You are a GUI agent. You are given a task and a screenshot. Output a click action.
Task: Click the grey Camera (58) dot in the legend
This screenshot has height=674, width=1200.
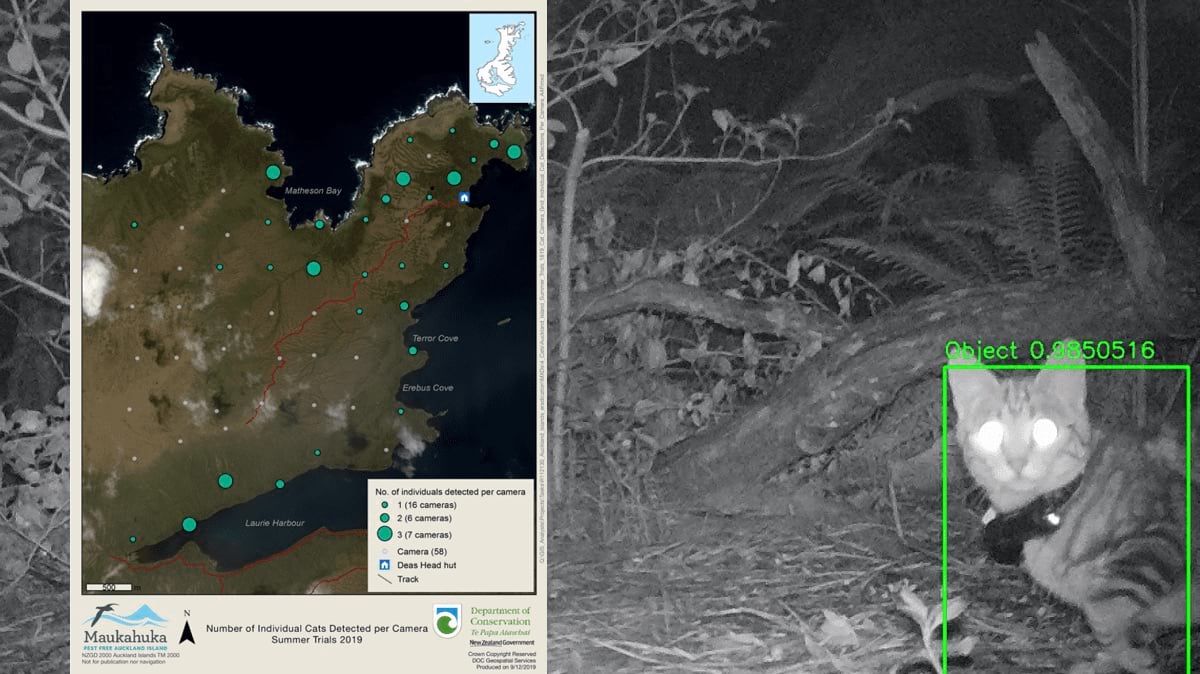tap(384, 552)
